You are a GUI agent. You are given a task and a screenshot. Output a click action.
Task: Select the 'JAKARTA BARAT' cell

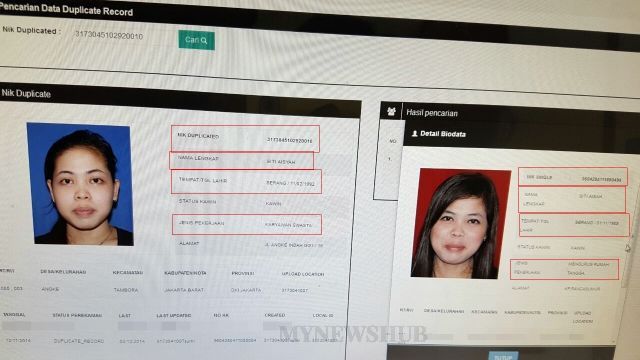click(x=184, y=290)
